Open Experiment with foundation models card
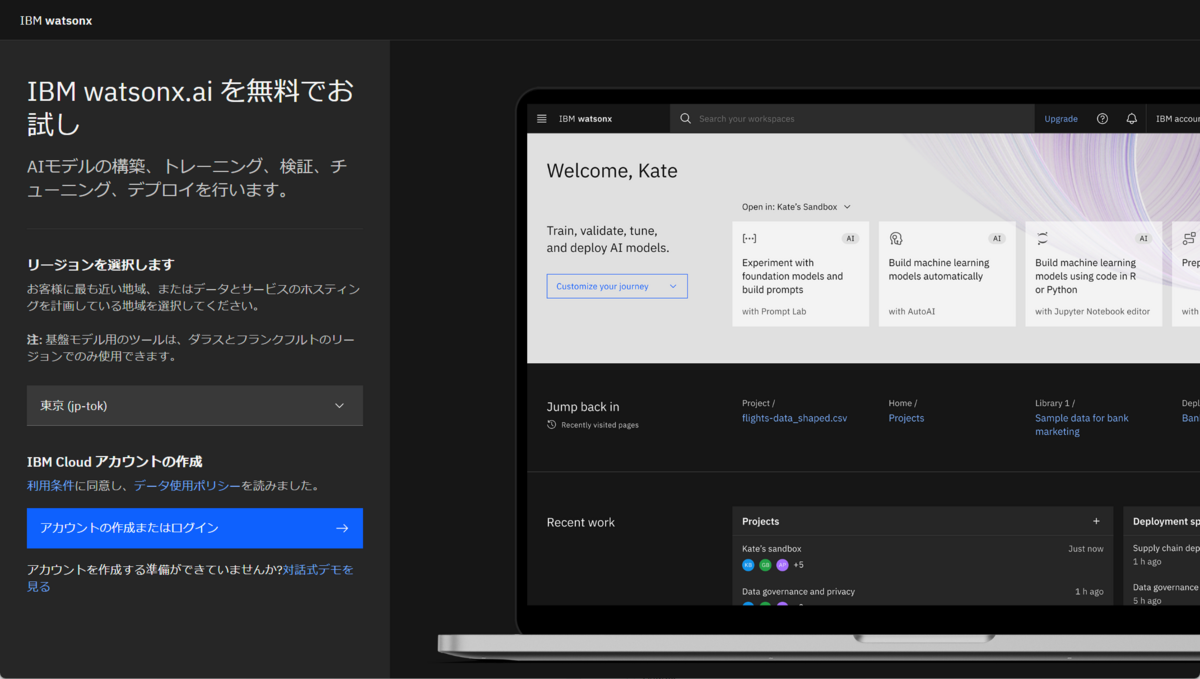The width and height of the screenshot is (1200, 679). (x=801, y=274)
